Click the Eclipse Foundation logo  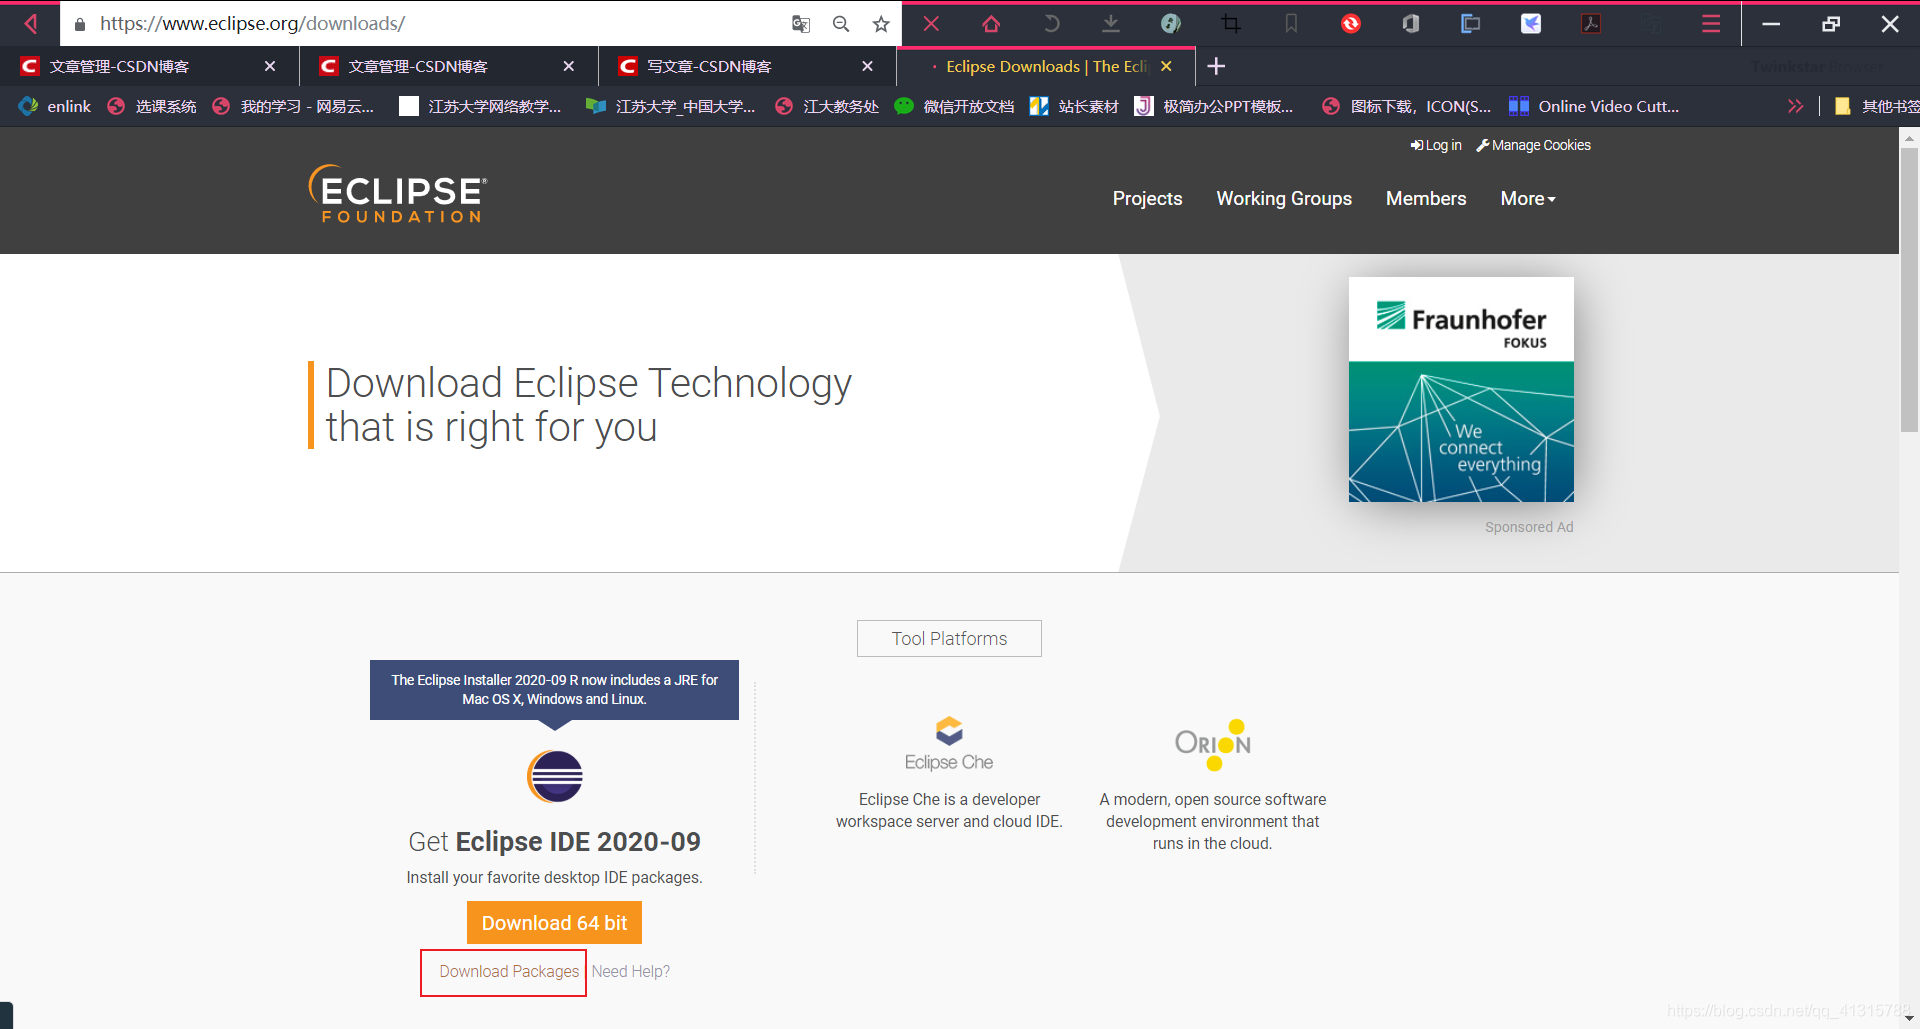398,193
